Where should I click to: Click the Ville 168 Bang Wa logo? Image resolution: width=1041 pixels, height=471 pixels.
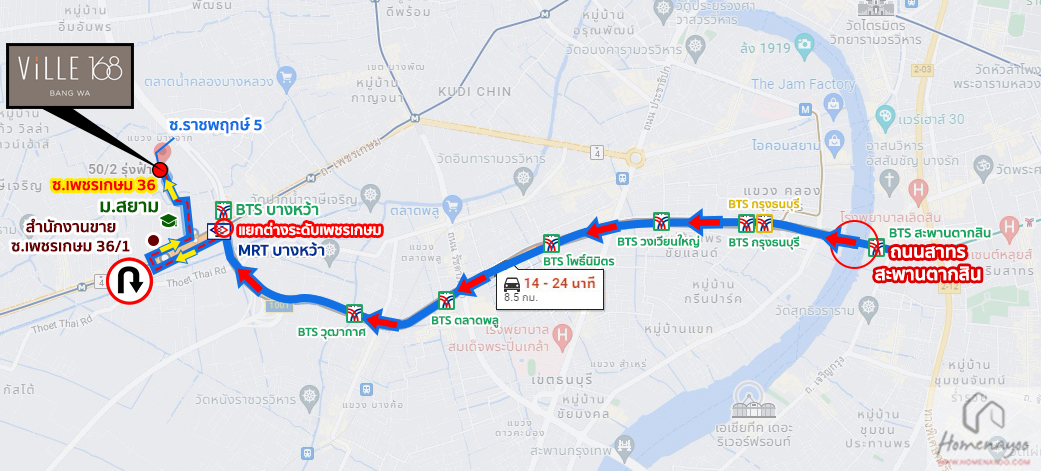(x=70, y=74)
